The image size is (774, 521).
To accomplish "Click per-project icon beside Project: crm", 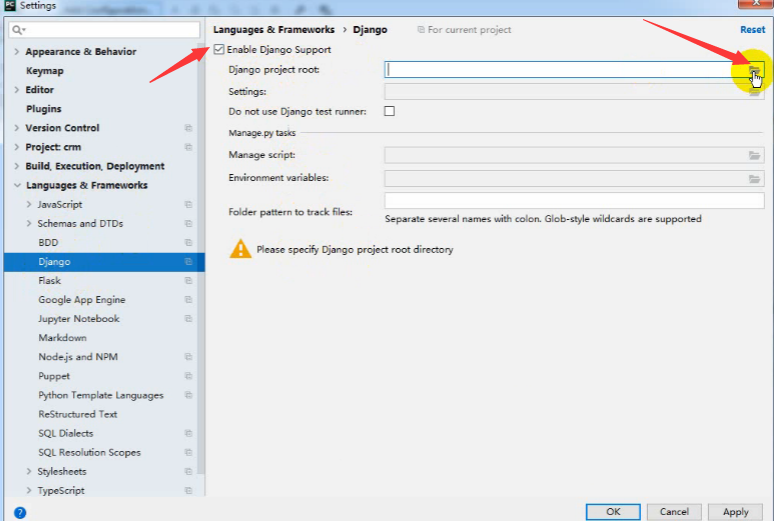I will (x=188, y=147).
